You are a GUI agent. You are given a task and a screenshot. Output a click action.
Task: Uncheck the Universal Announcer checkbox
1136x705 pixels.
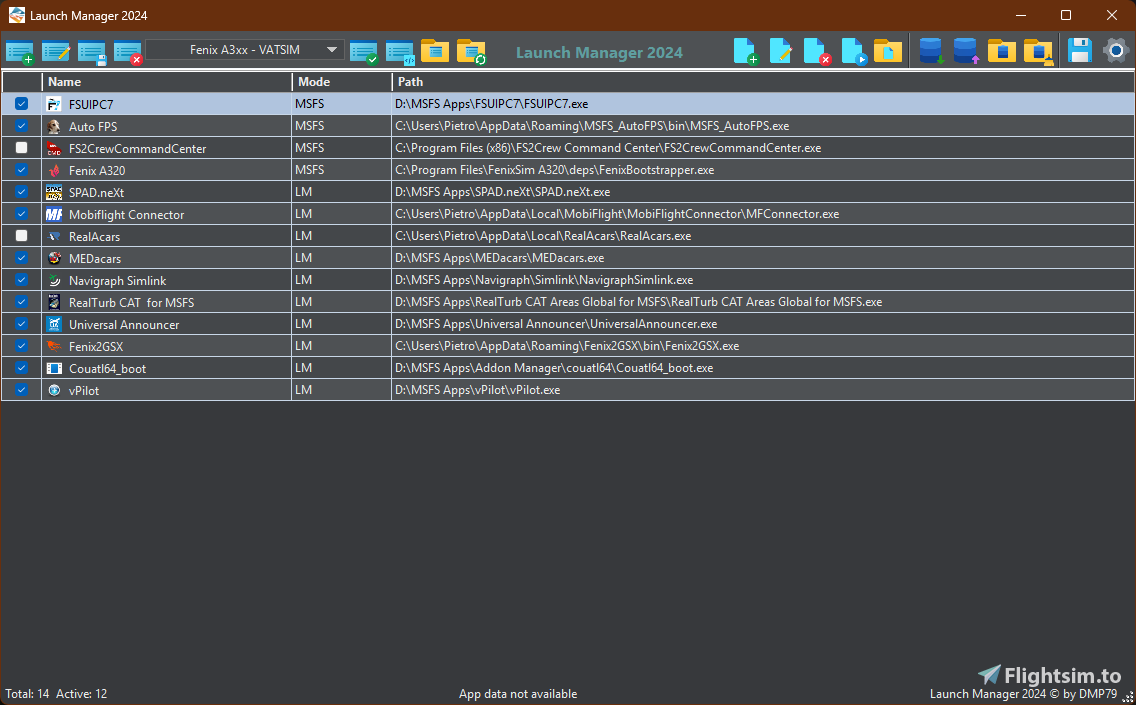[x=22, y=323]
